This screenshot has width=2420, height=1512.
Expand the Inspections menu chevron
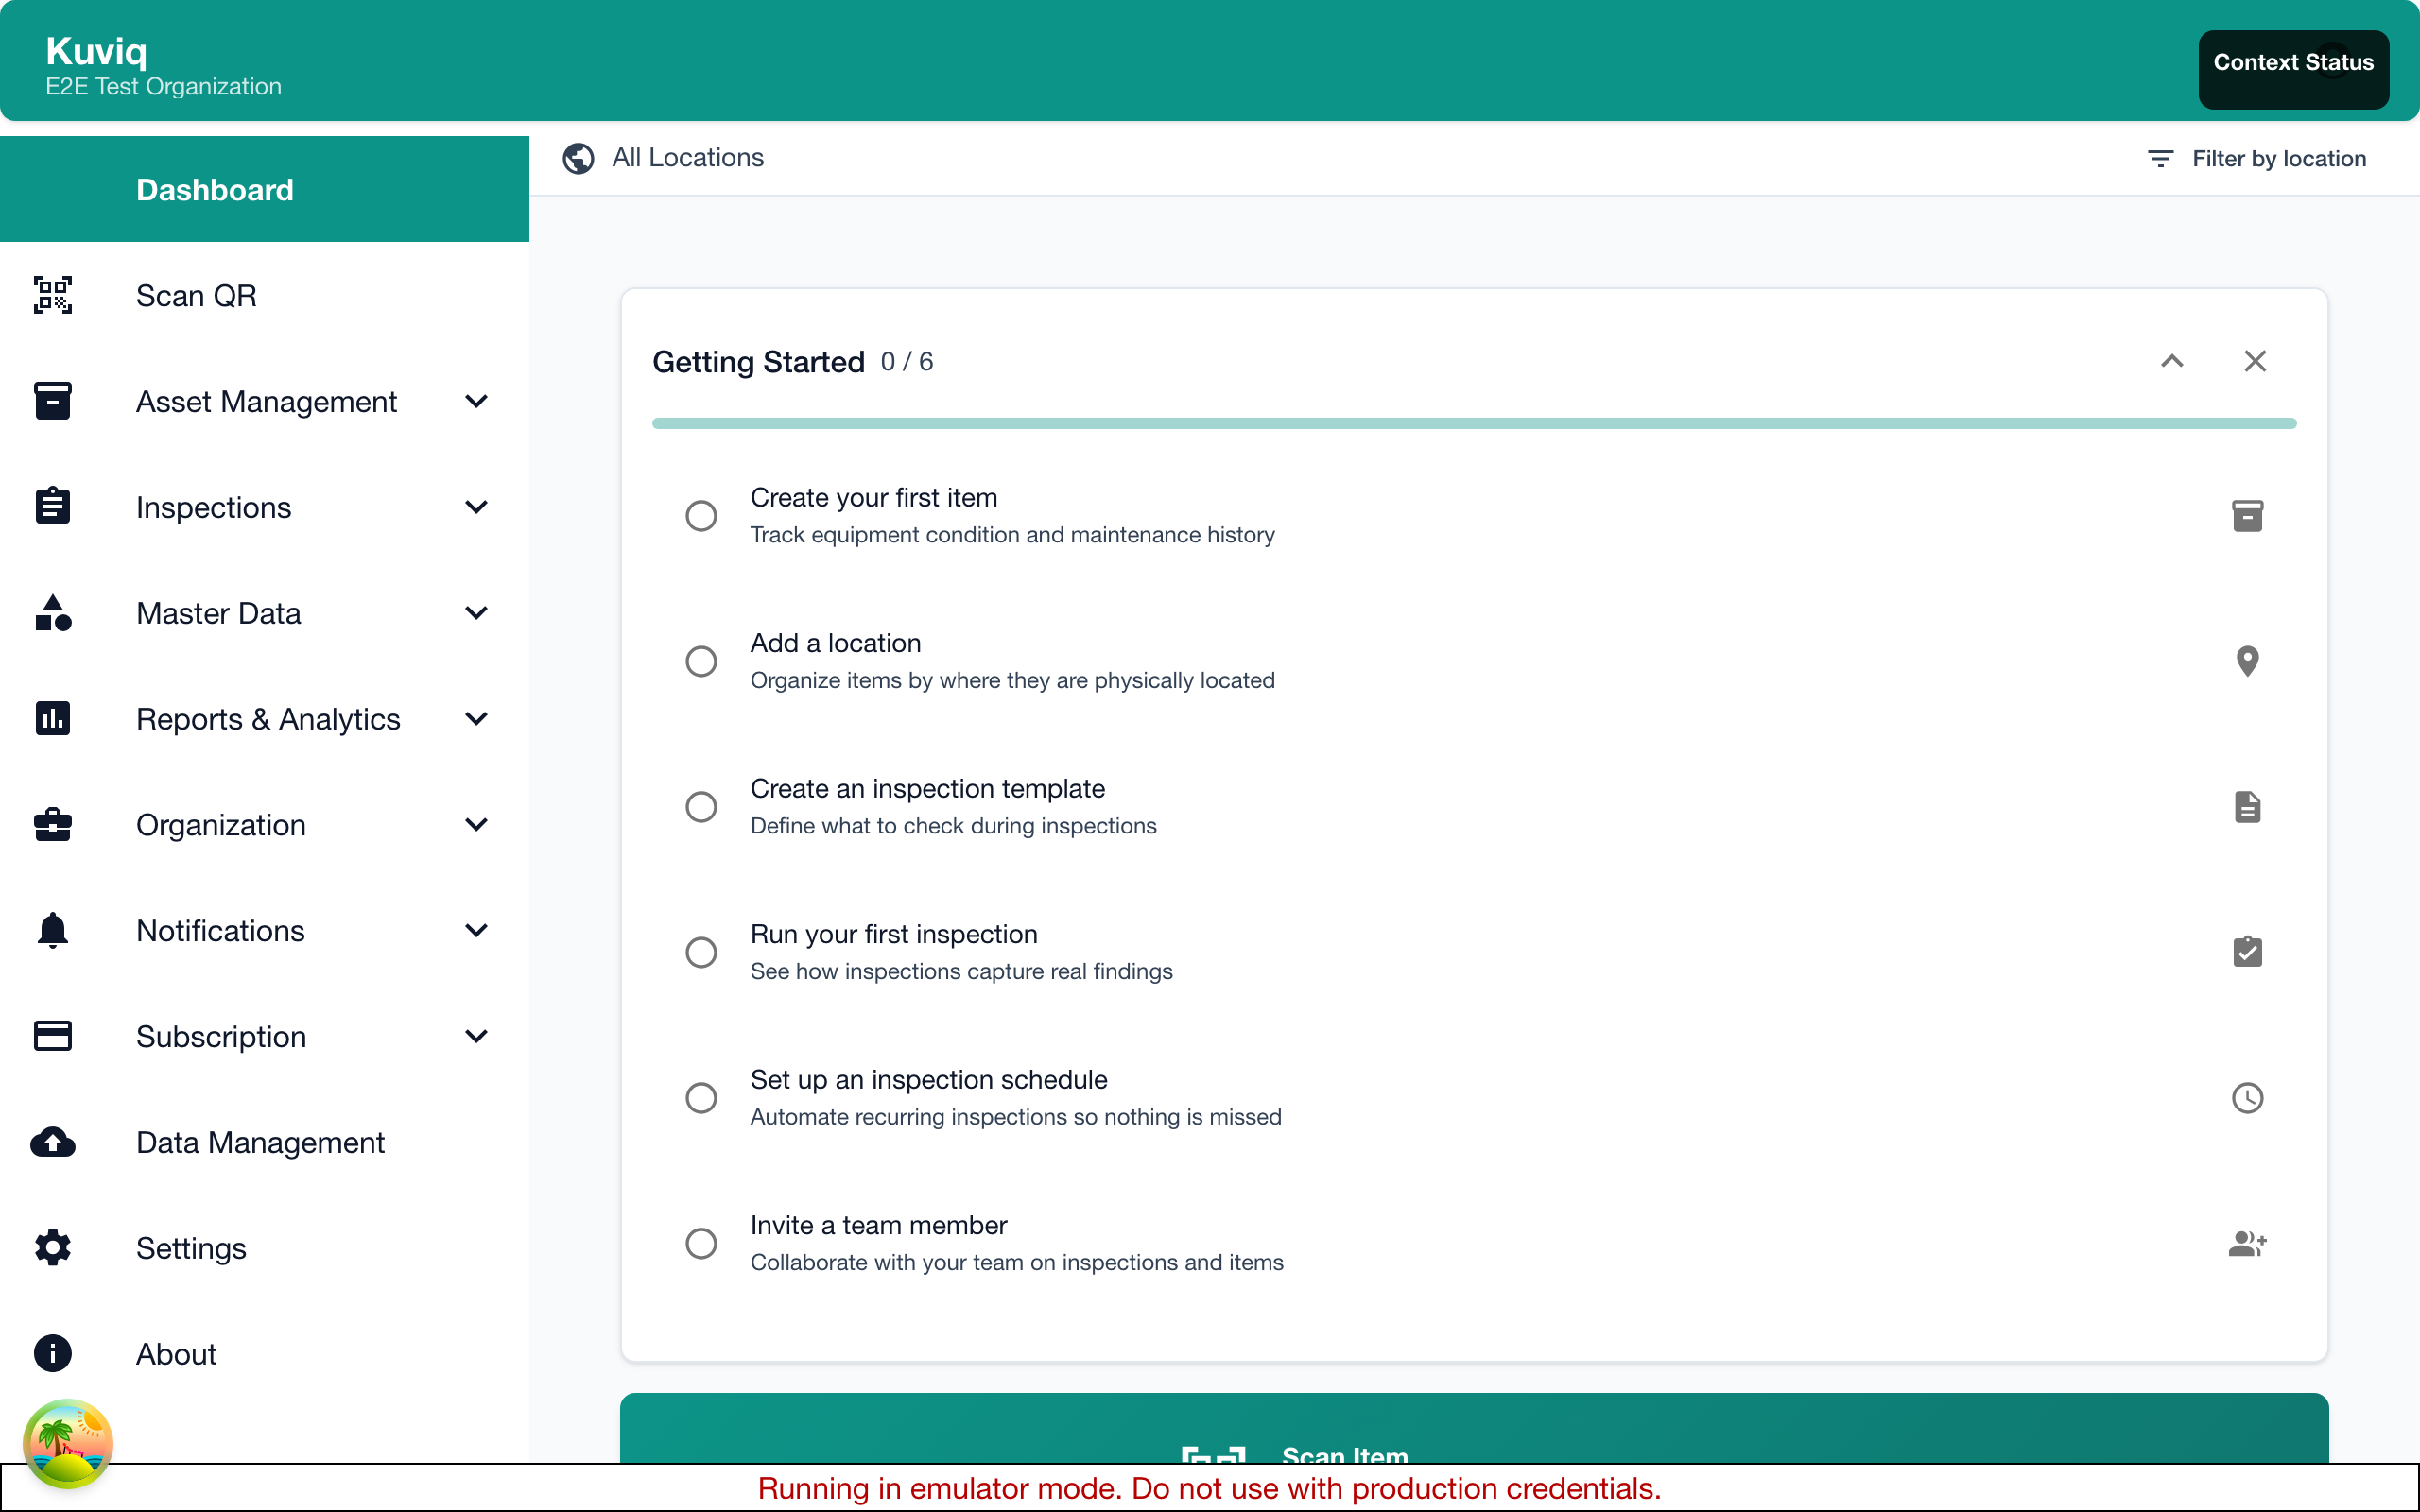(x=477, y=507)
